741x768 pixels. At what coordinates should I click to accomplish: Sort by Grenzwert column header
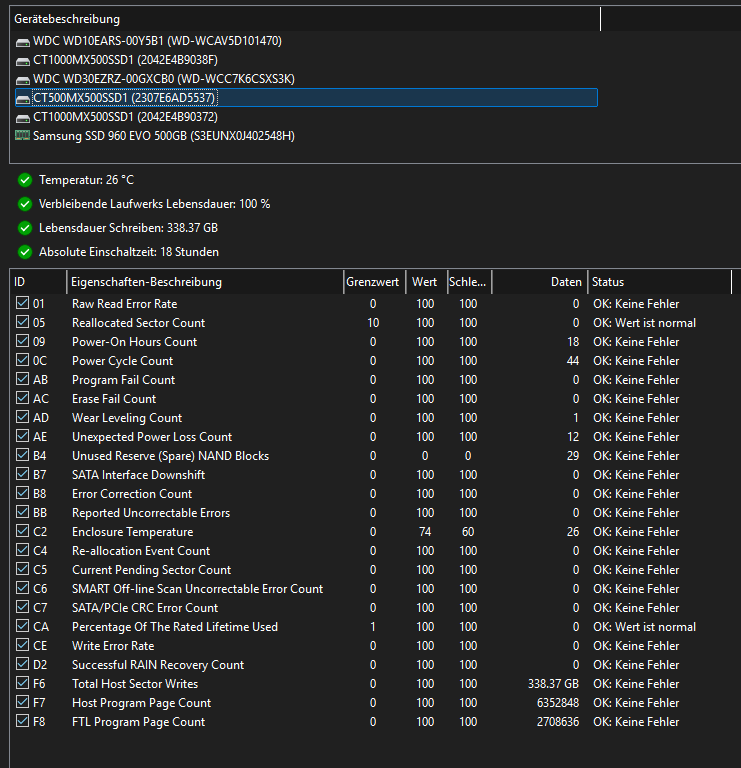pyautogui.click(x=374, y=282)
